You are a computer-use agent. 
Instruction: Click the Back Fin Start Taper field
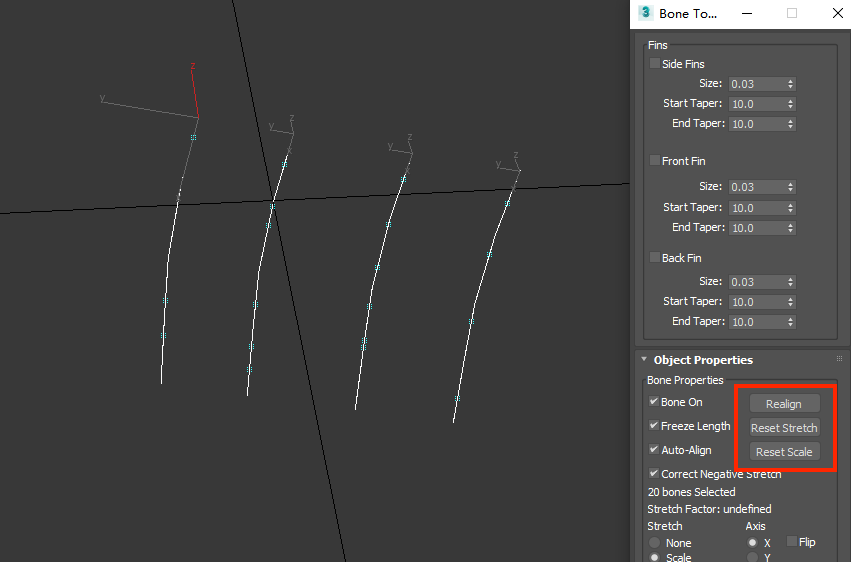click(x=757, y=302)
